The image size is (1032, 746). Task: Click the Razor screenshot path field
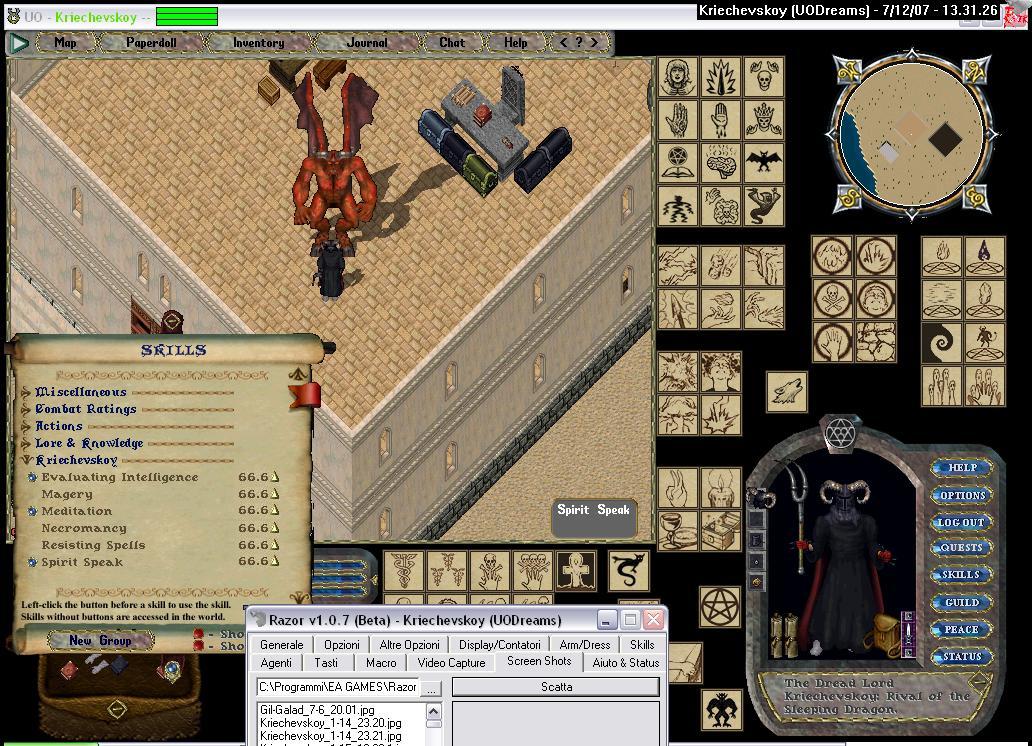coord(338,687)
